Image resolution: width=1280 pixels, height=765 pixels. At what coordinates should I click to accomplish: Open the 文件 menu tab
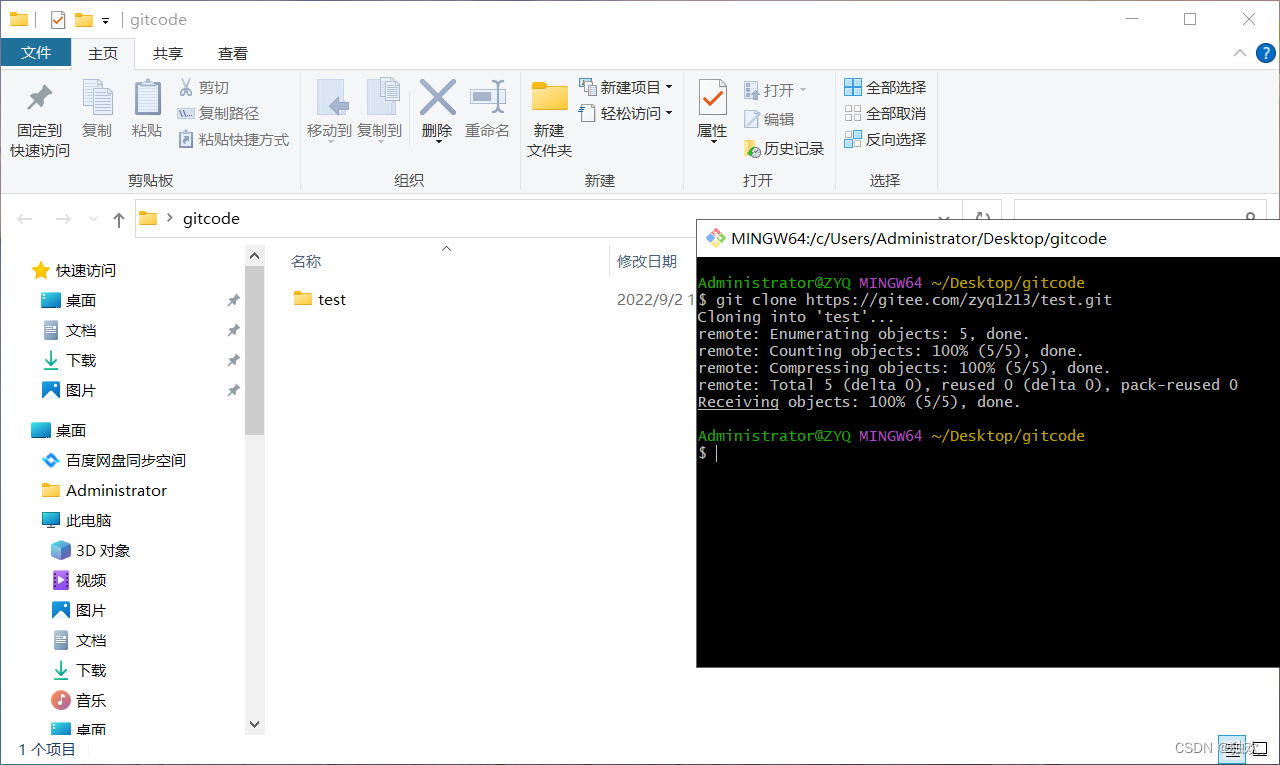[36, 53]
